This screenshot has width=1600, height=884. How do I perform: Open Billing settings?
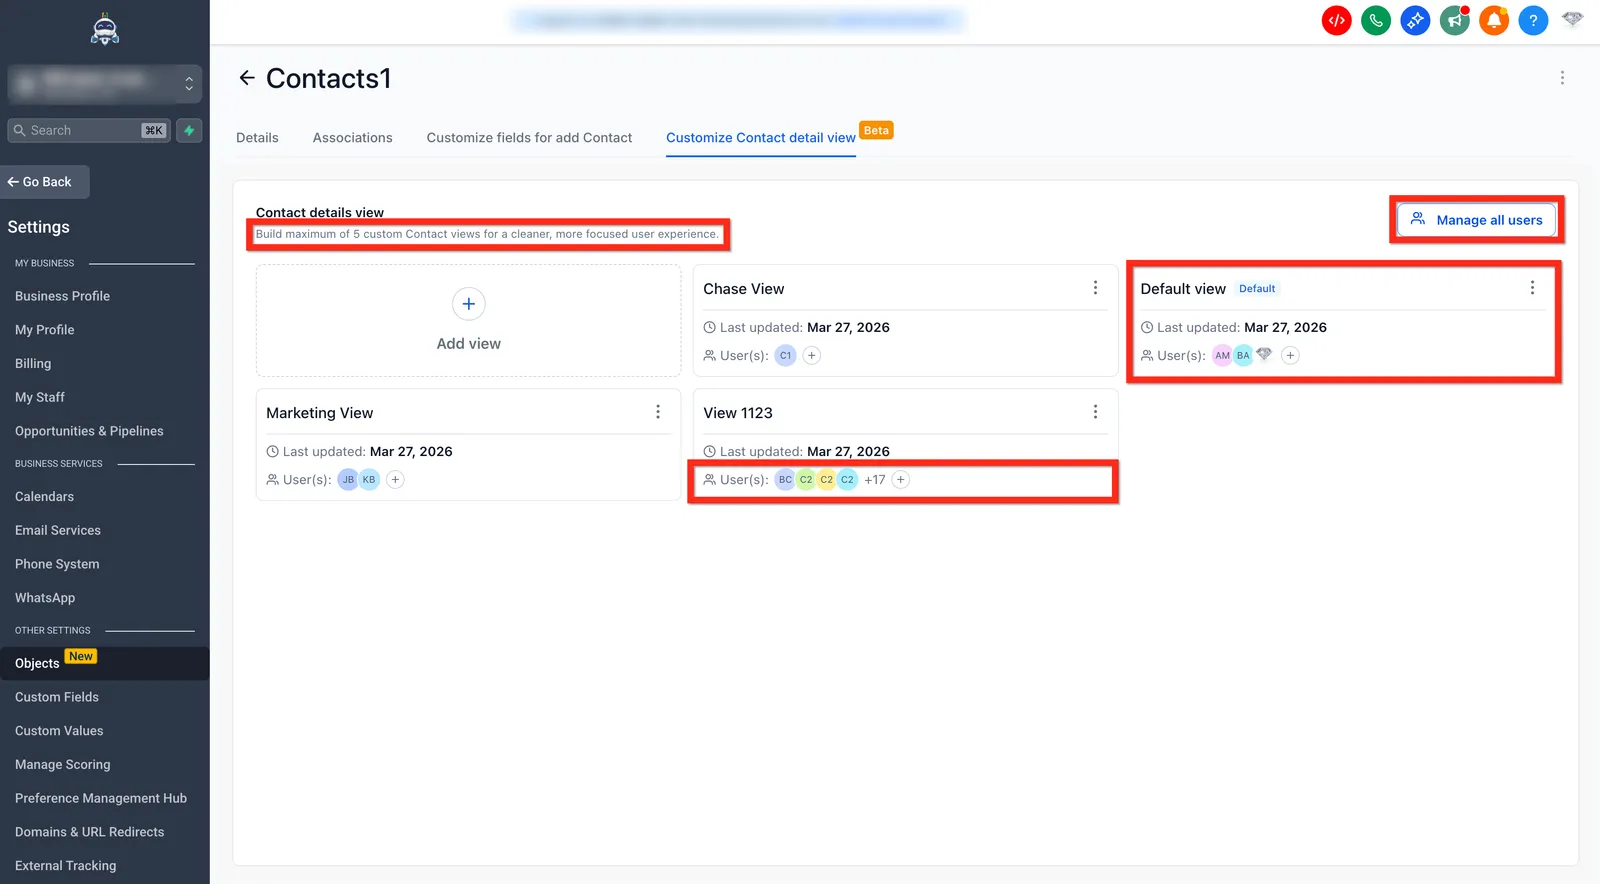coord(33,364)
